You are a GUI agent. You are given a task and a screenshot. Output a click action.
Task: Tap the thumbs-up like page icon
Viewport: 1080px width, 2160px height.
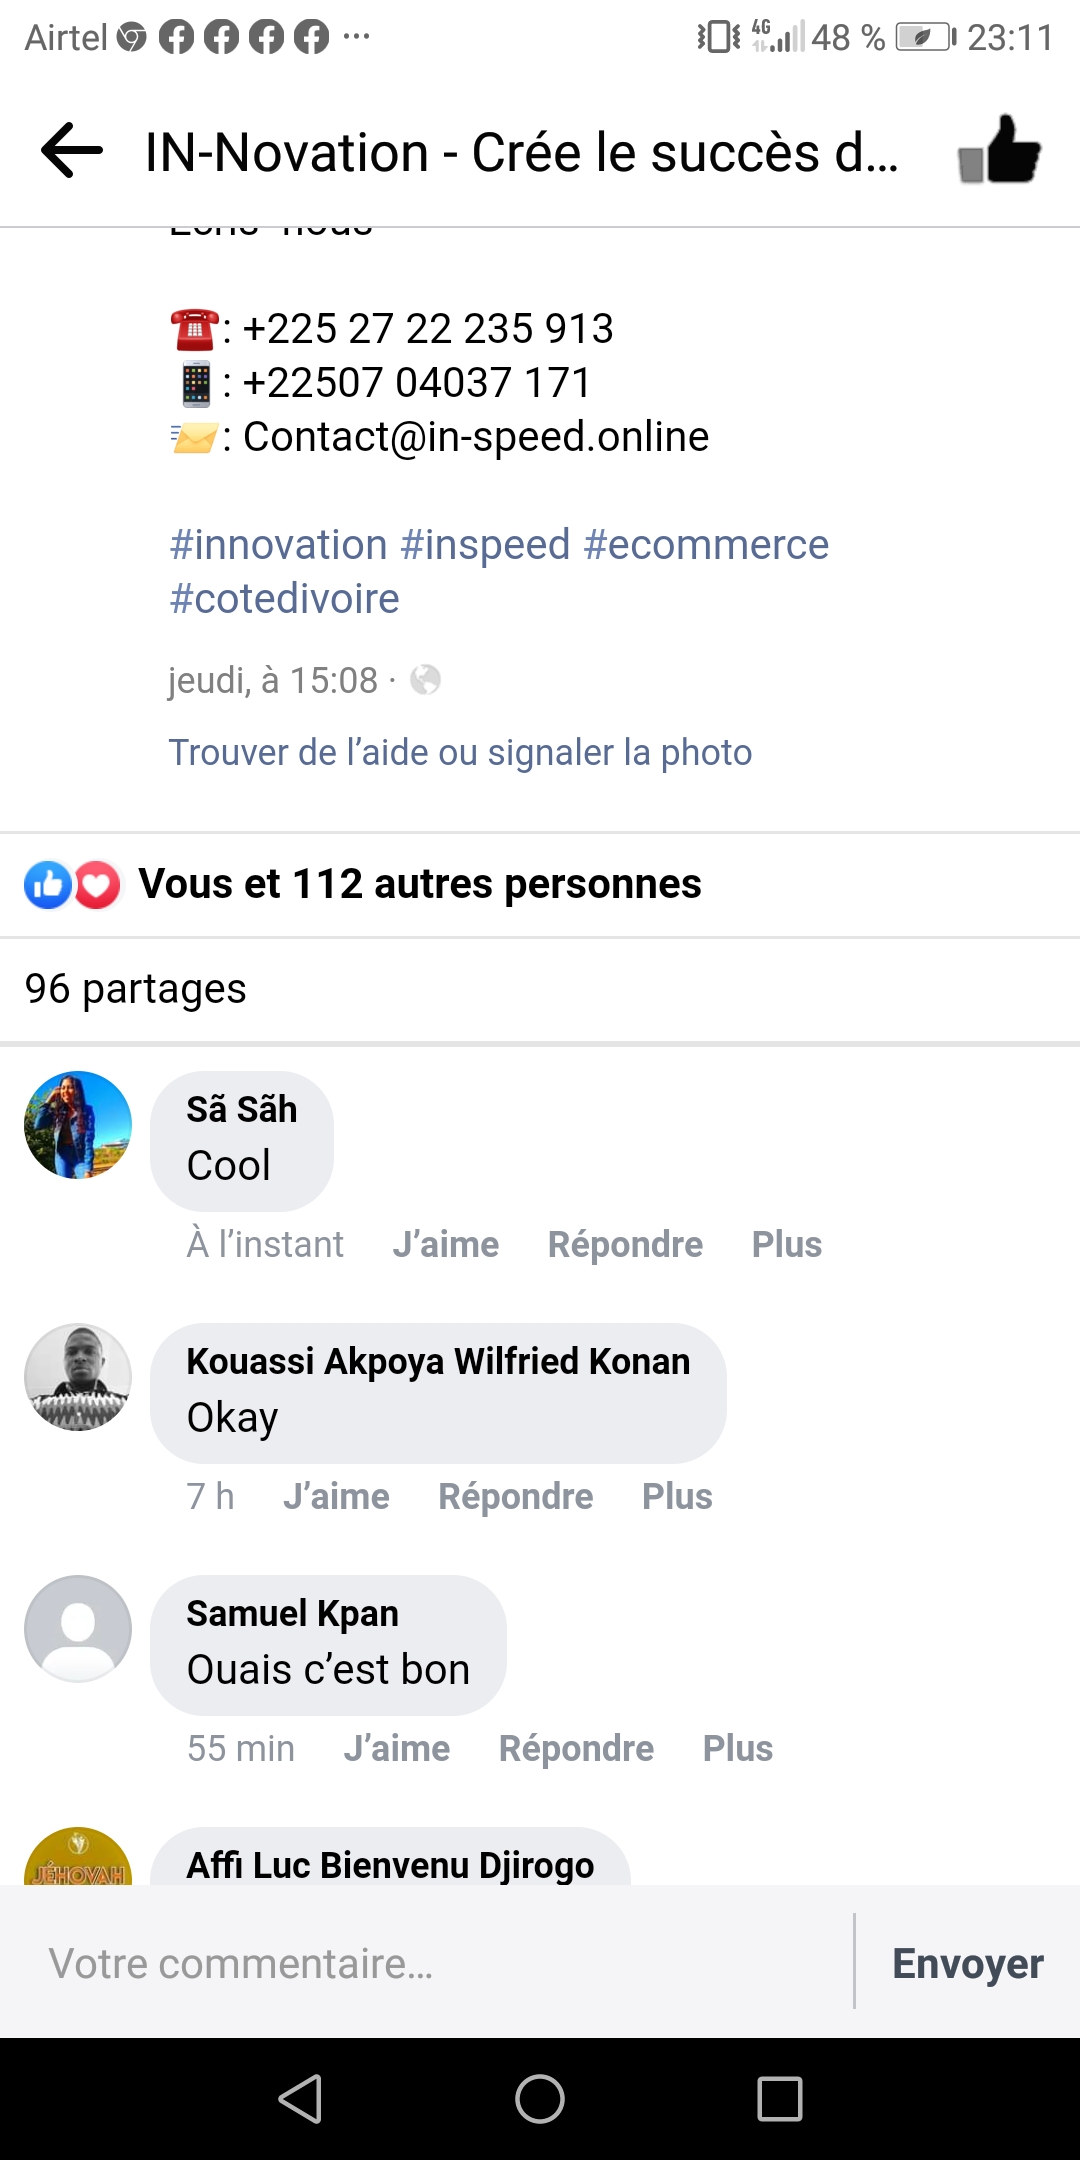[x=999, y=151]
